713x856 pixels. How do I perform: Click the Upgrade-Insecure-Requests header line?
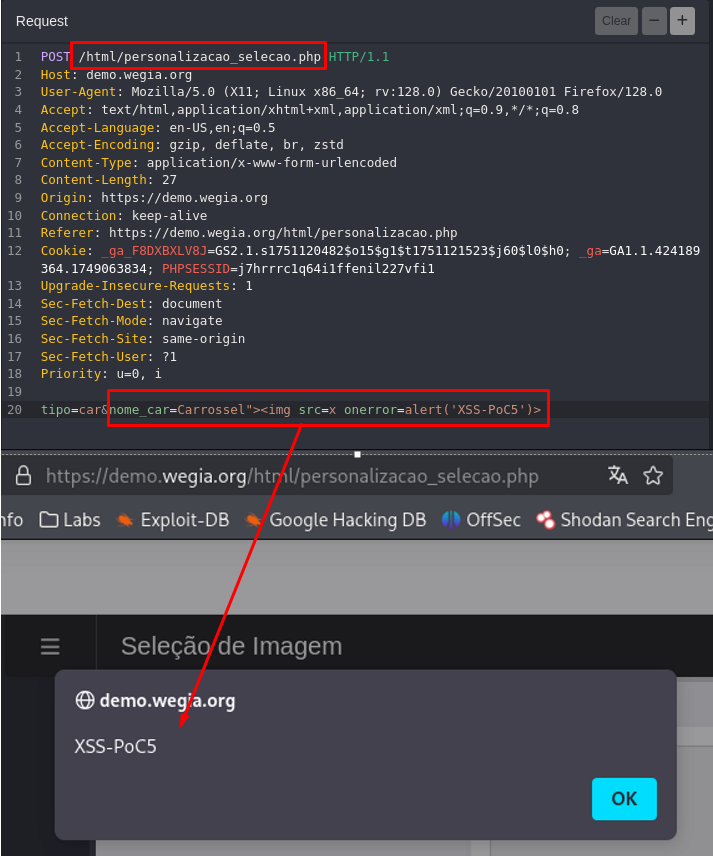[146, 286]
